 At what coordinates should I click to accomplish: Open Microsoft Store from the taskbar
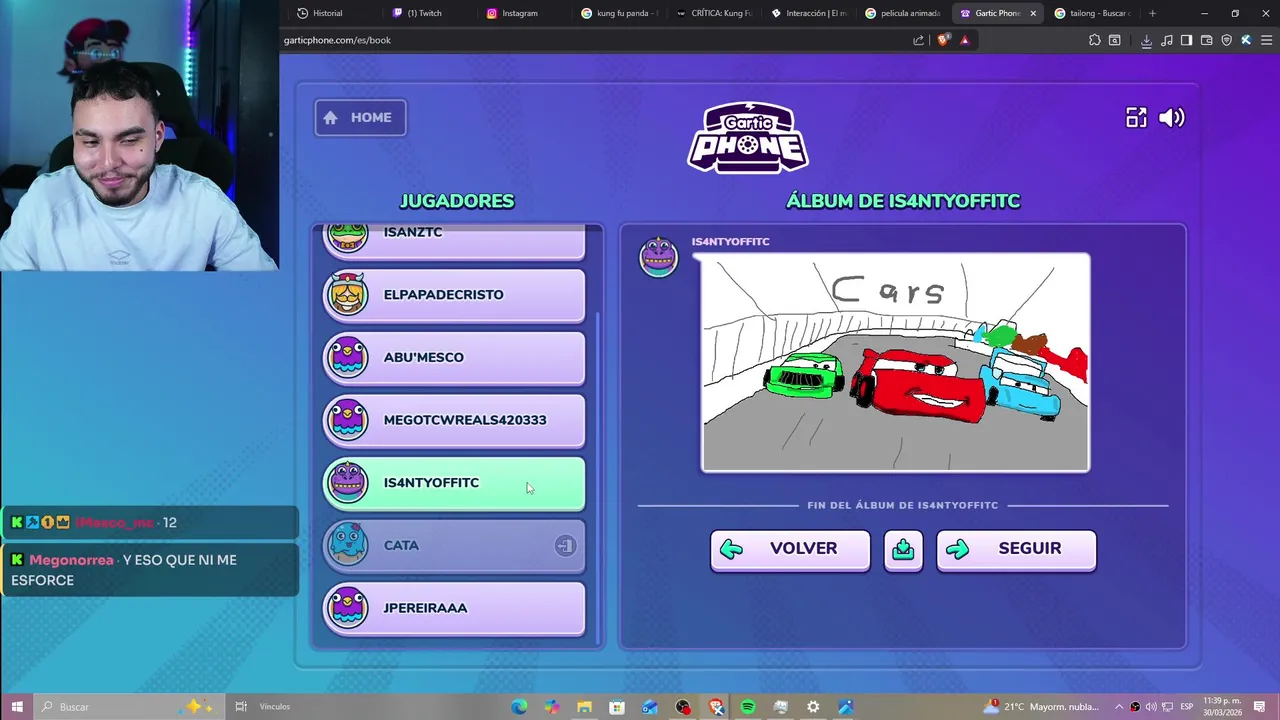(617, 707)
